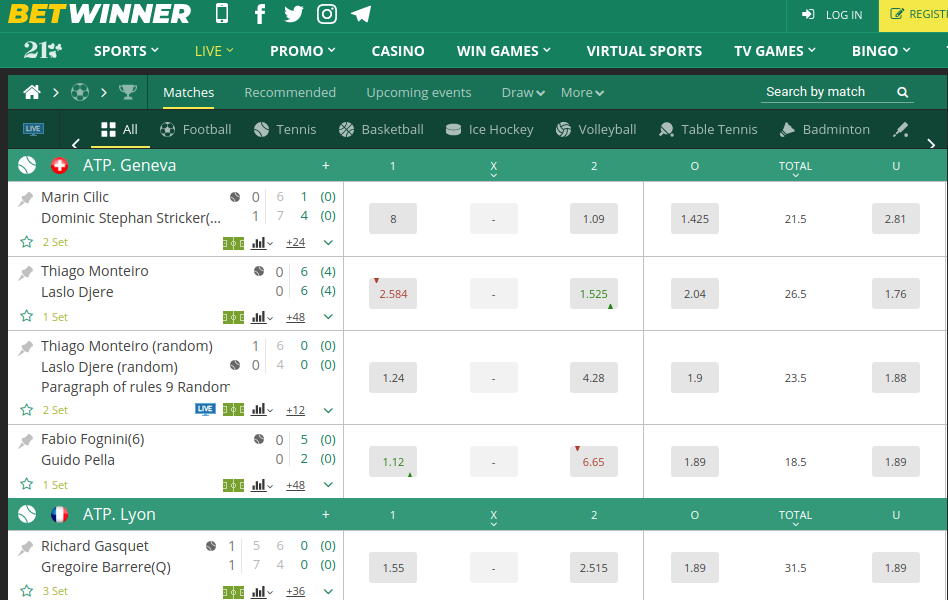Favorite the Marin Cilic match with star
The height and width of the screenshot is (600, 948).
[x=27, y=242]
